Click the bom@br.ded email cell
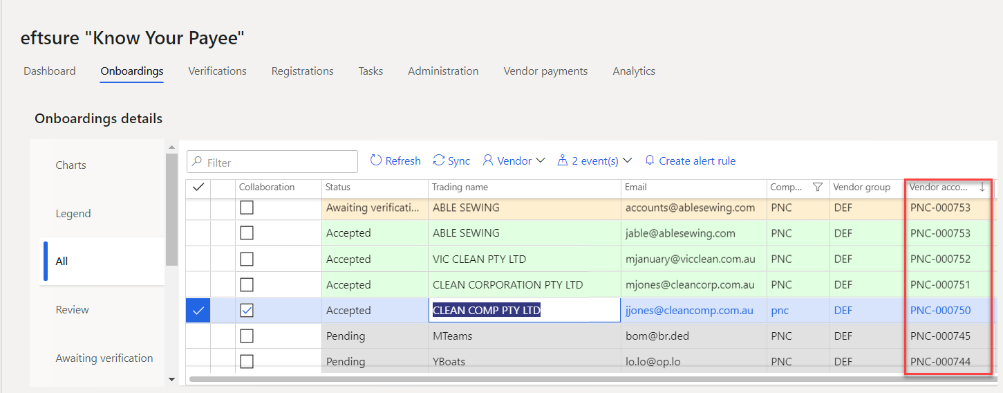The height and width of the screenshot is (393, 1003). [693, 335]
